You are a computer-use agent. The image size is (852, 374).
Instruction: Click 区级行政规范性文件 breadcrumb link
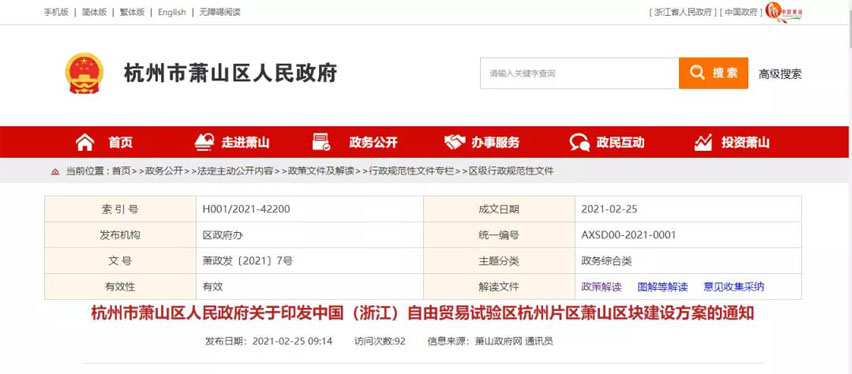[511, 171]
